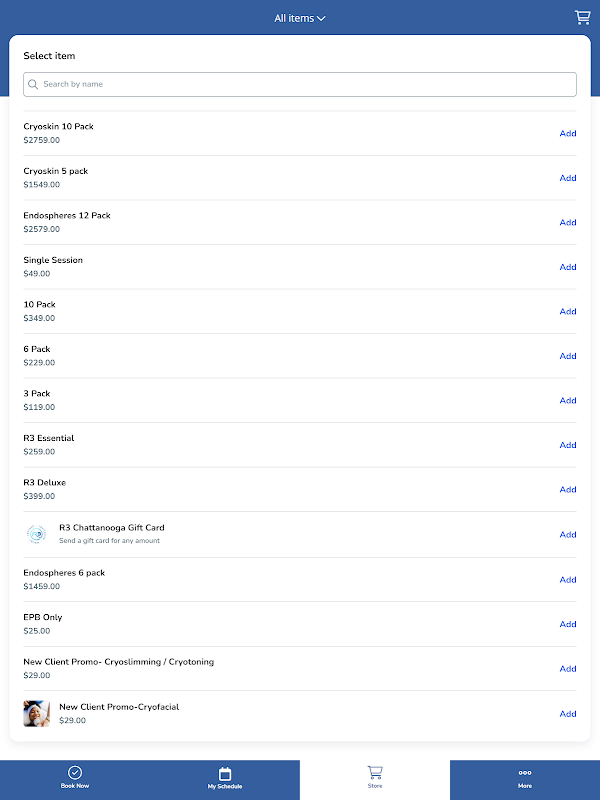Viewport: 600px width, 800px height.
Task: Open the shopping cart icon
Action: [582, 17]
